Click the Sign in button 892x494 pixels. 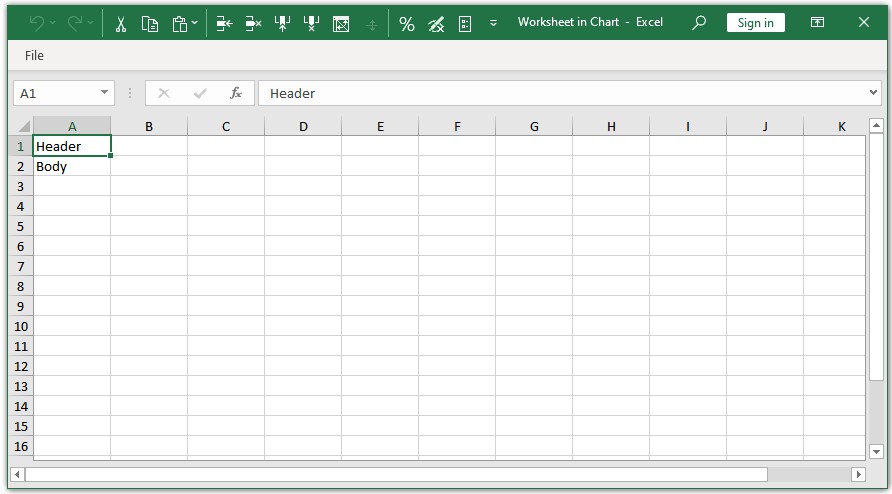755,23
